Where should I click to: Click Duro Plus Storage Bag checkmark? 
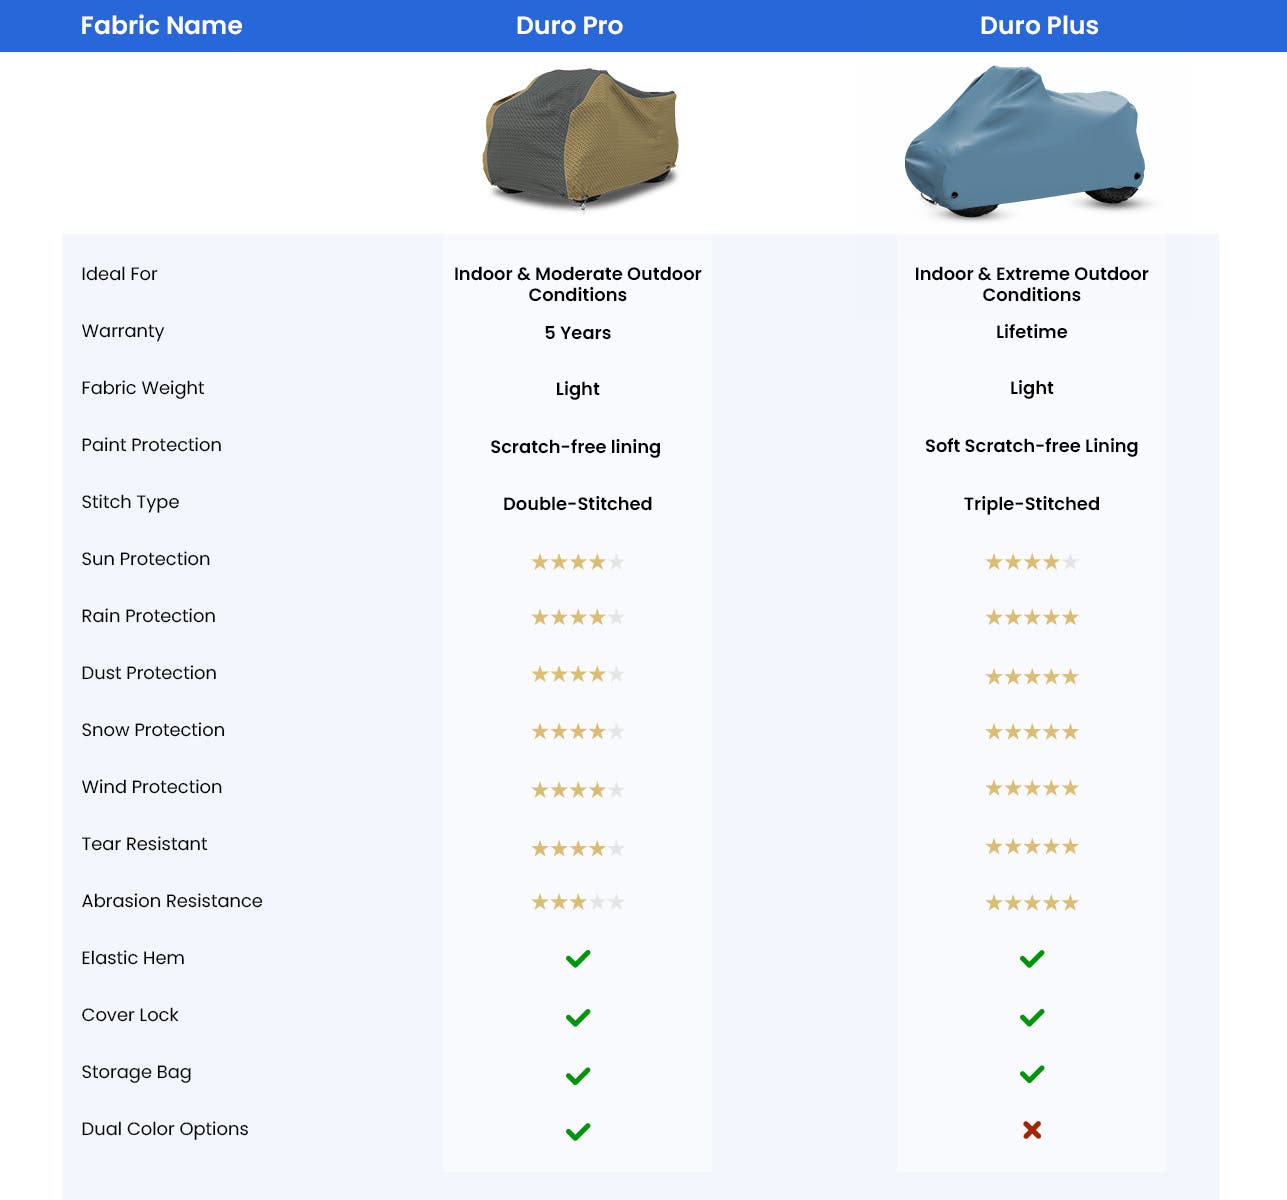point(1032,1074)
